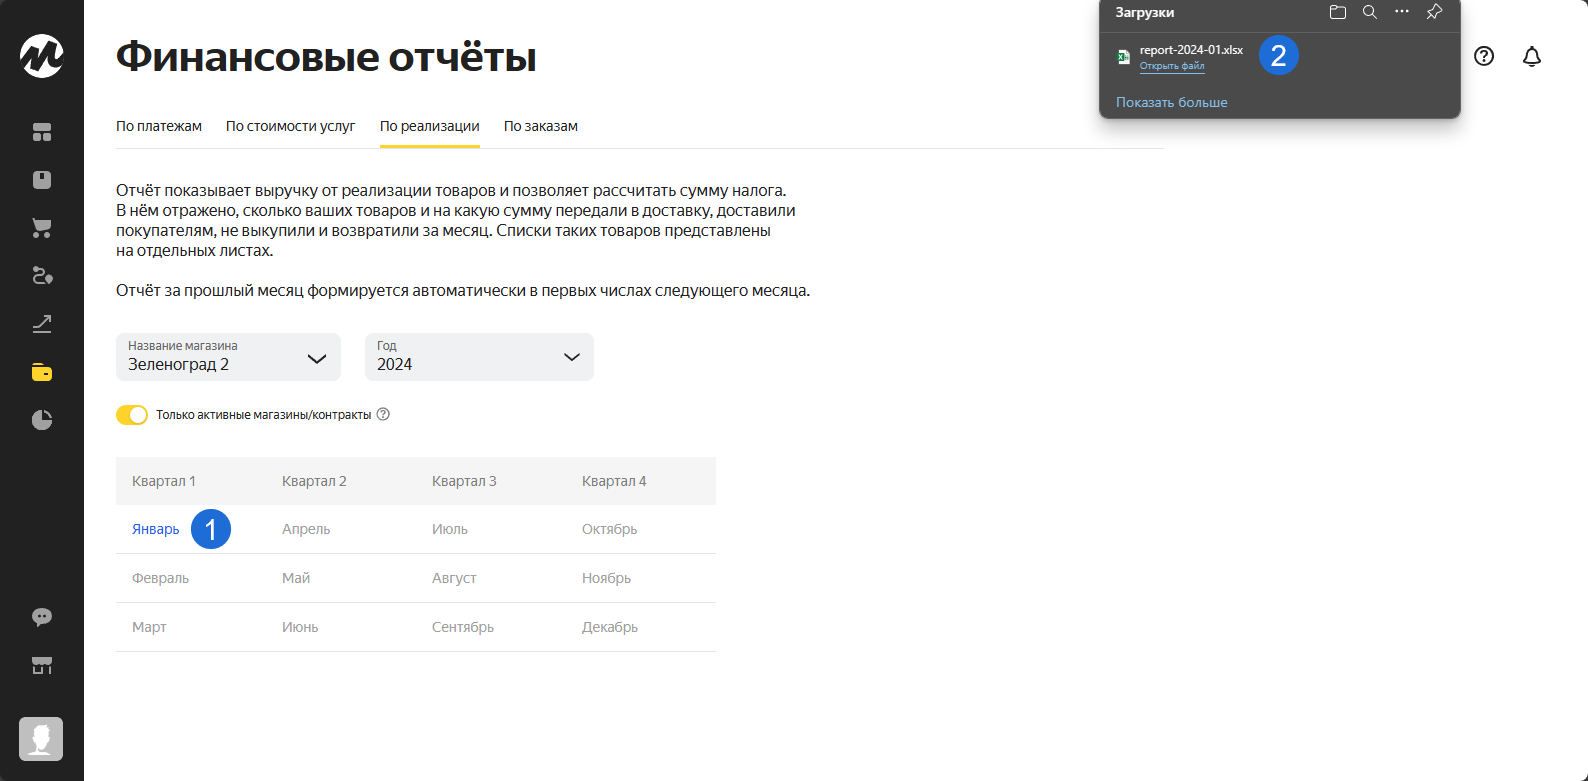Click the Март month cell
This screenshot has width=1588, height=781.
tap(149, 627)
